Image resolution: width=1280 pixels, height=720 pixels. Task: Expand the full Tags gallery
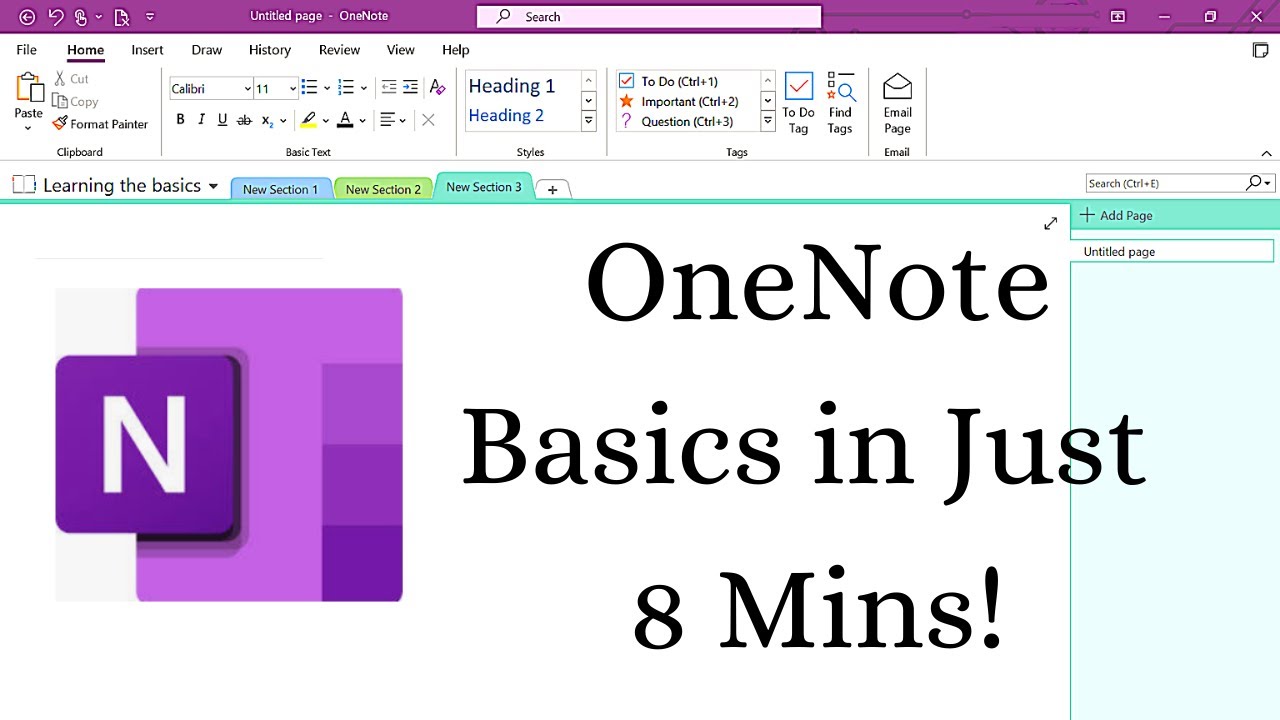point(768,121)
